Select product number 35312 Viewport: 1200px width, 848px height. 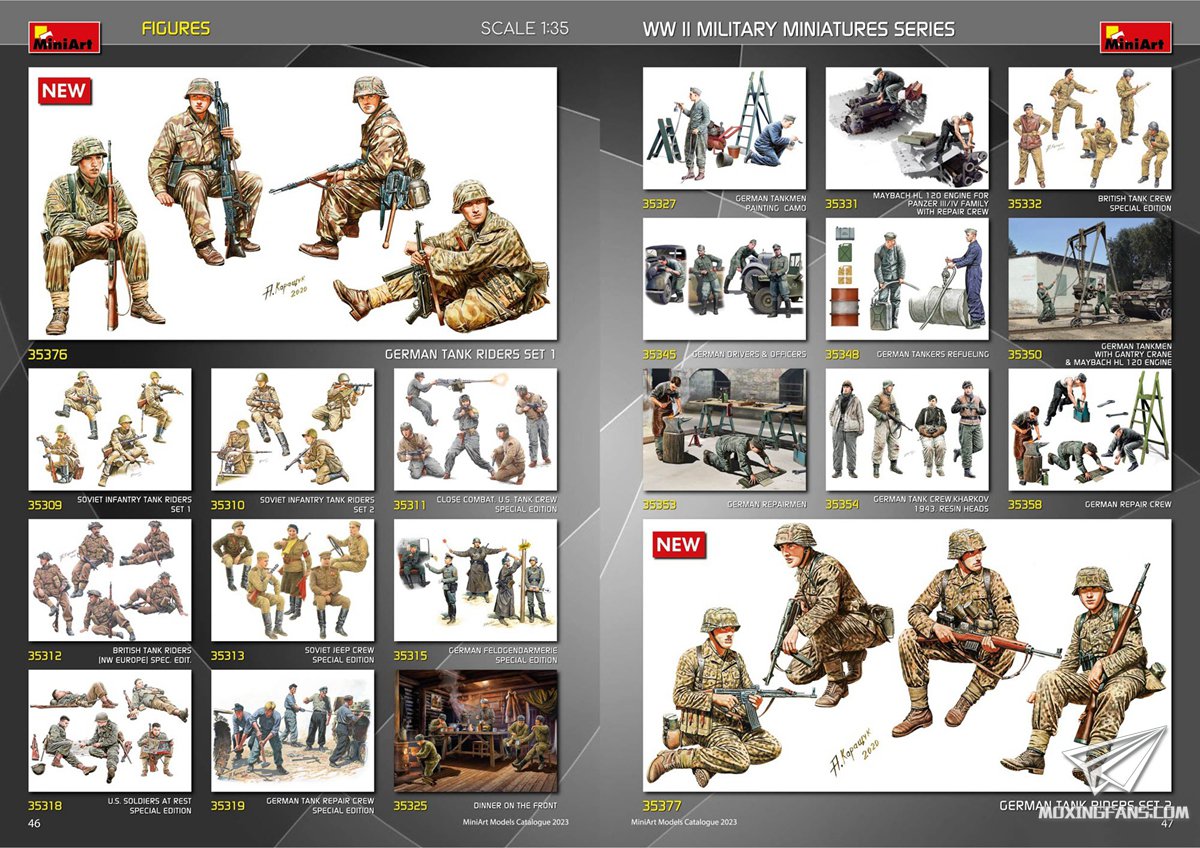click(45, 656)
